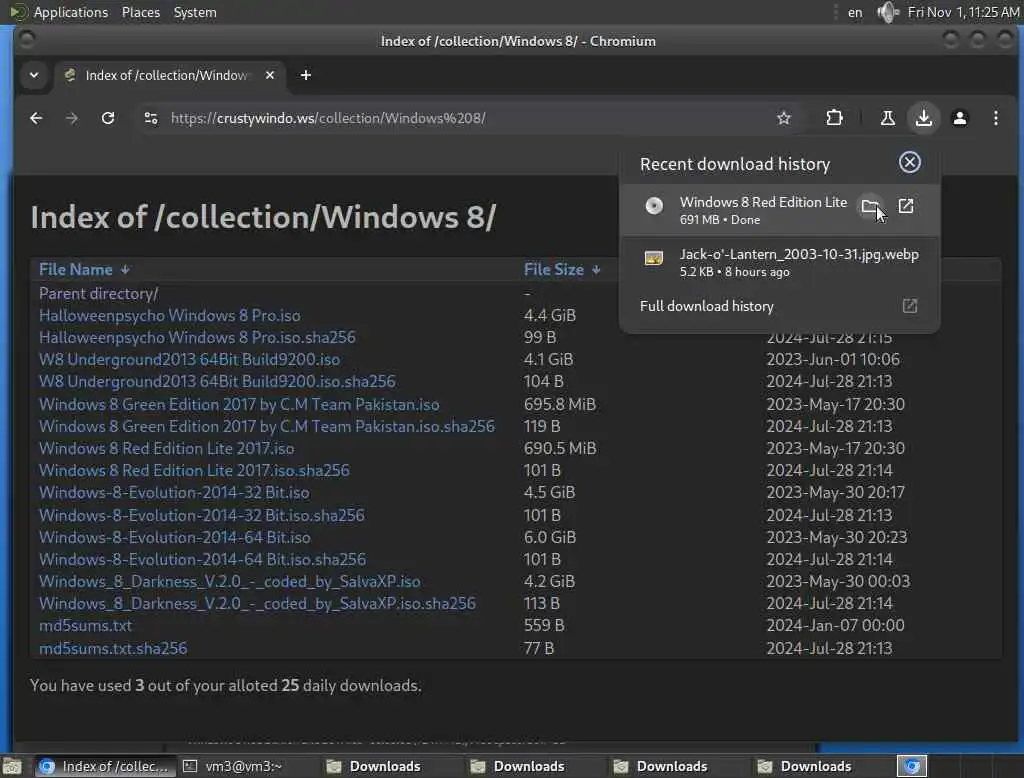Download Windows-8-Evolution-2014-32 Bit.iso
Viewport: 1024px width, 778px height.
[174, 493]
